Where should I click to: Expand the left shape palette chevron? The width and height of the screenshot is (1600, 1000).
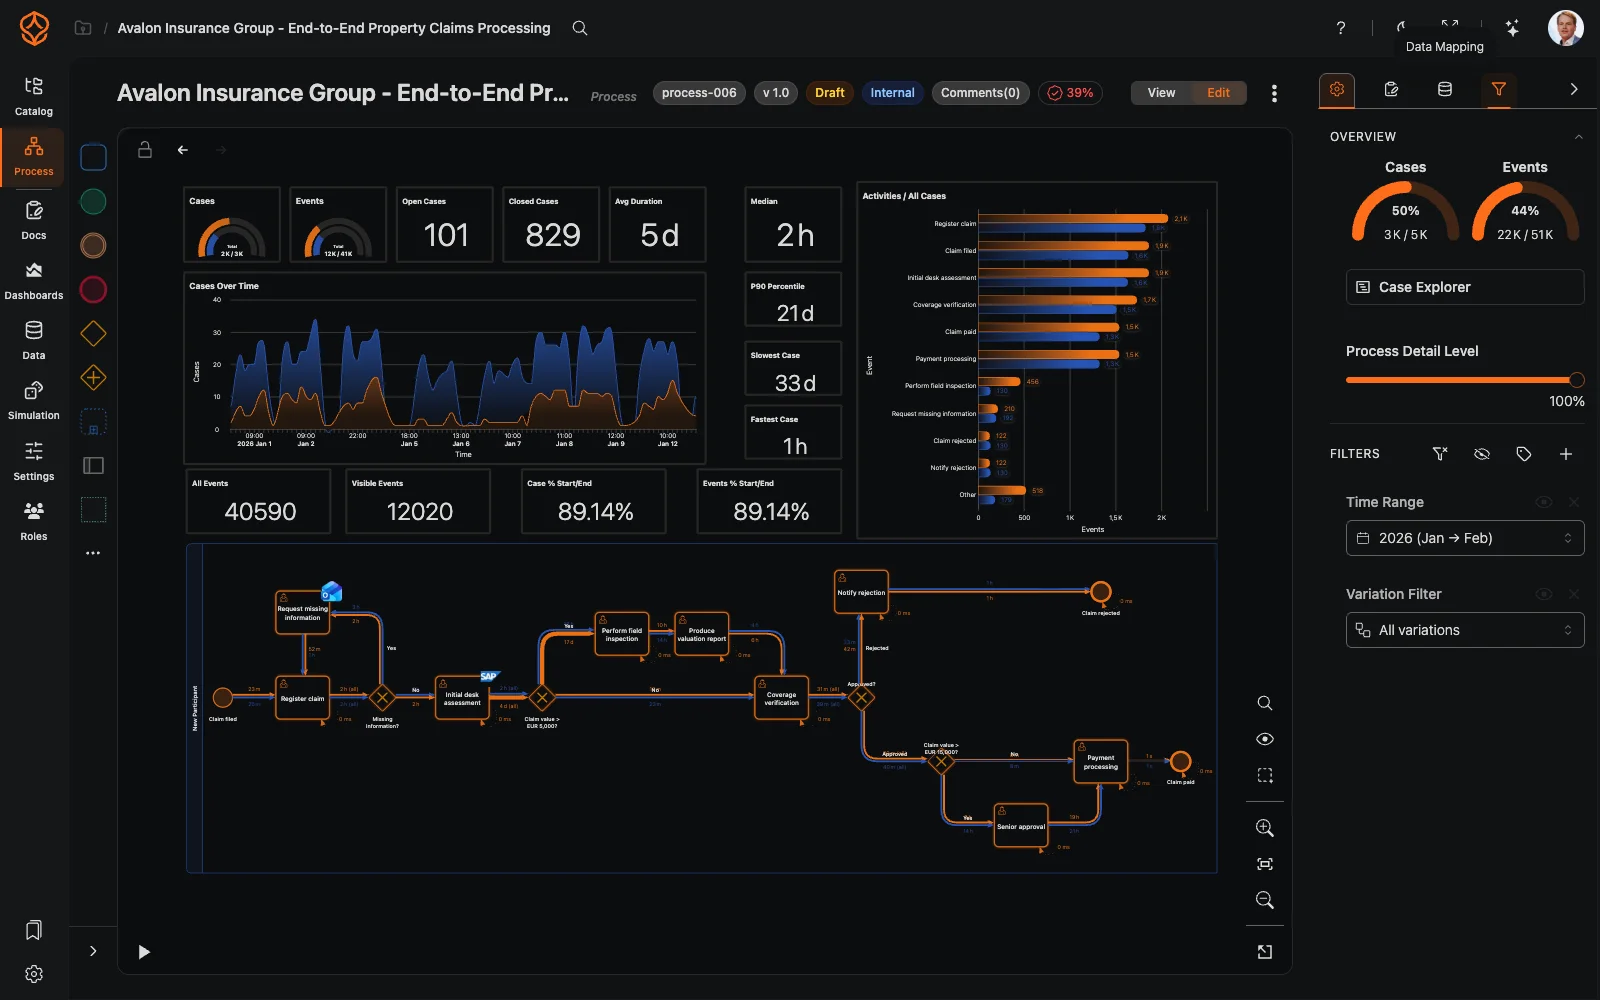point(93,951)
